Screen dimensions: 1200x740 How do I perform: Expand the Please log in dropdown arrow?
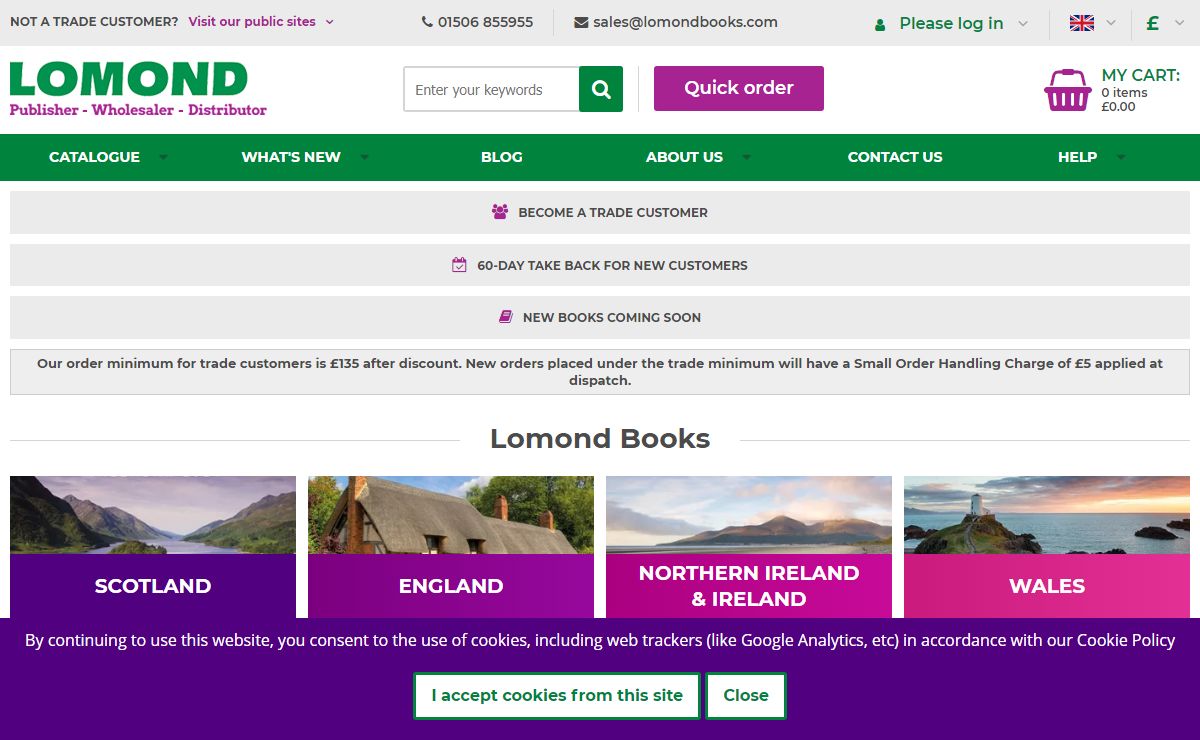[1022, 24]
